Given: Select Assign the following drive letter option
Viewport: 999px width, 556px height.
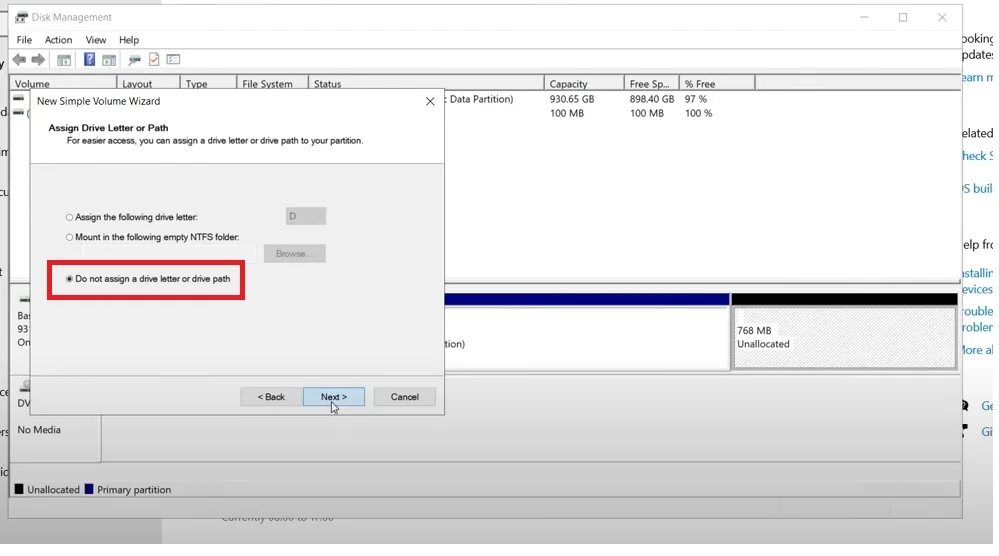Looking at the screenshot, I should (131, 217).
